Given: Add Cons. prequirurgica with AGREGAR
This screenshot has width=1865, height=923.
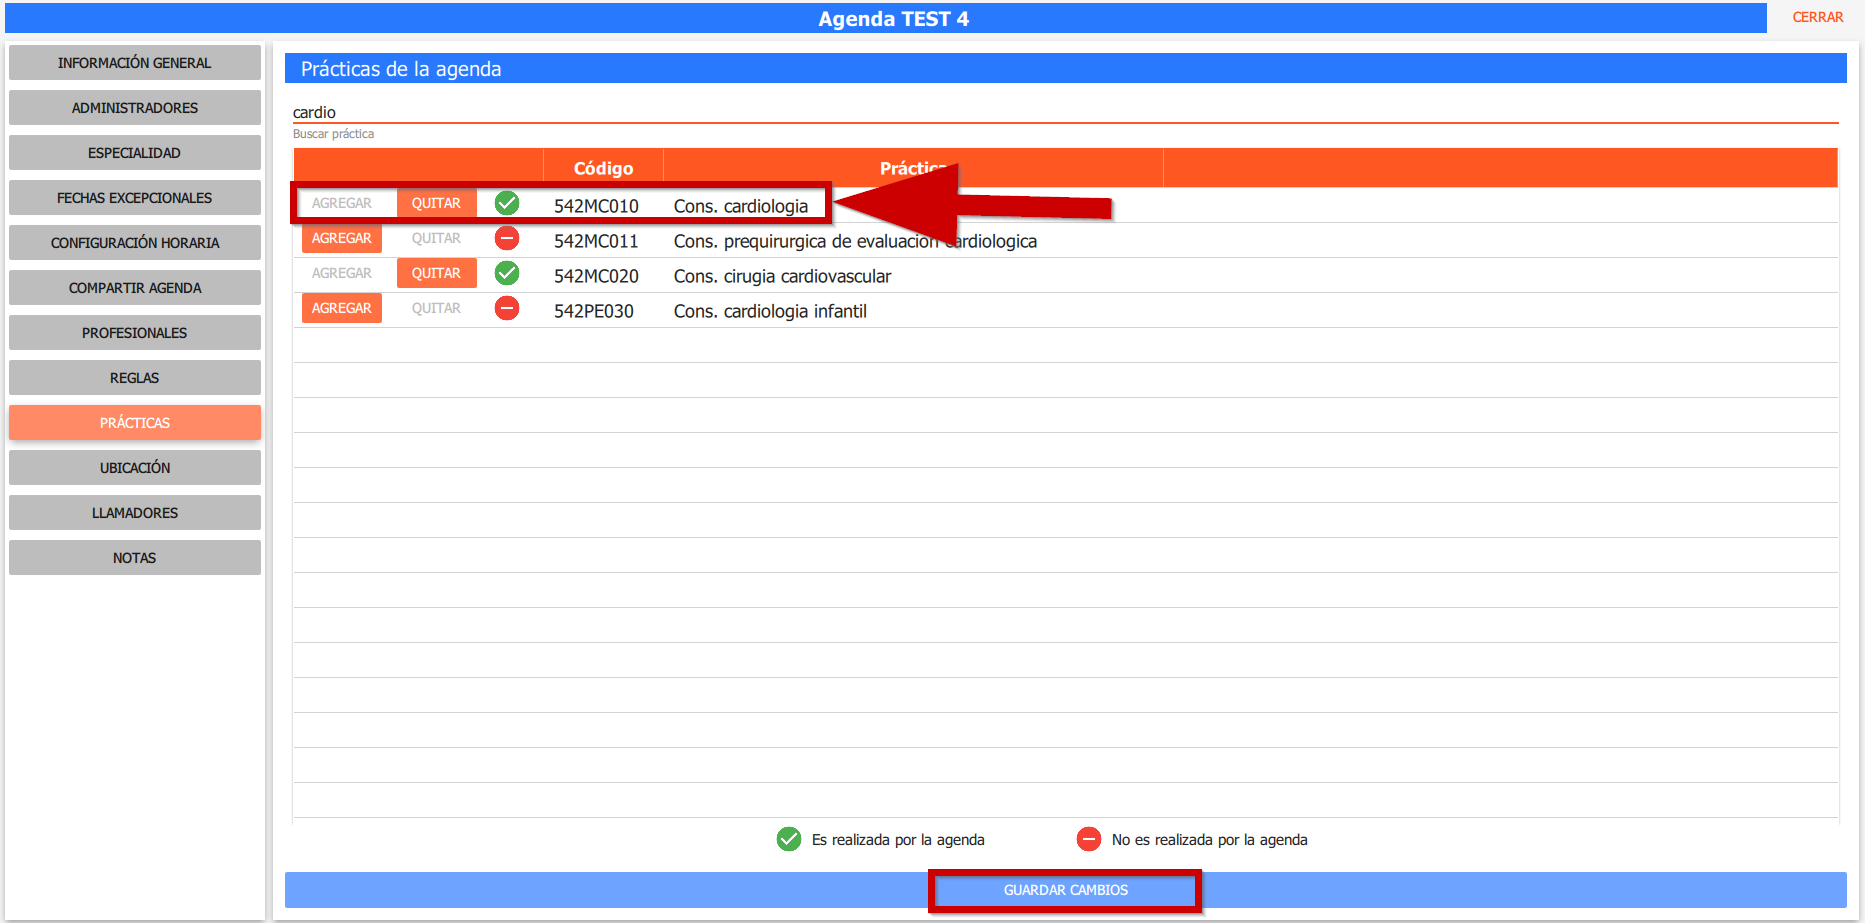Looking at the screenshot, I should click(x=341, y=238).
